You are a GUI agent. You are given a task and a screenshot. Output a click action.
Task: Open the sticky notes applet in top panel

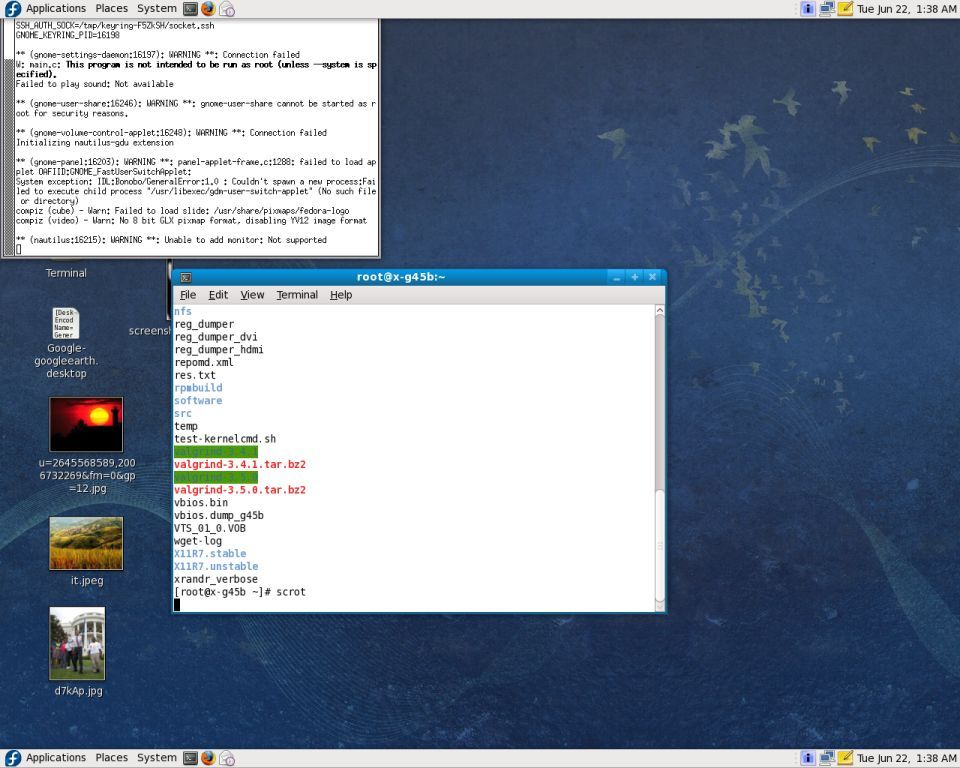[x=845, y=8]
